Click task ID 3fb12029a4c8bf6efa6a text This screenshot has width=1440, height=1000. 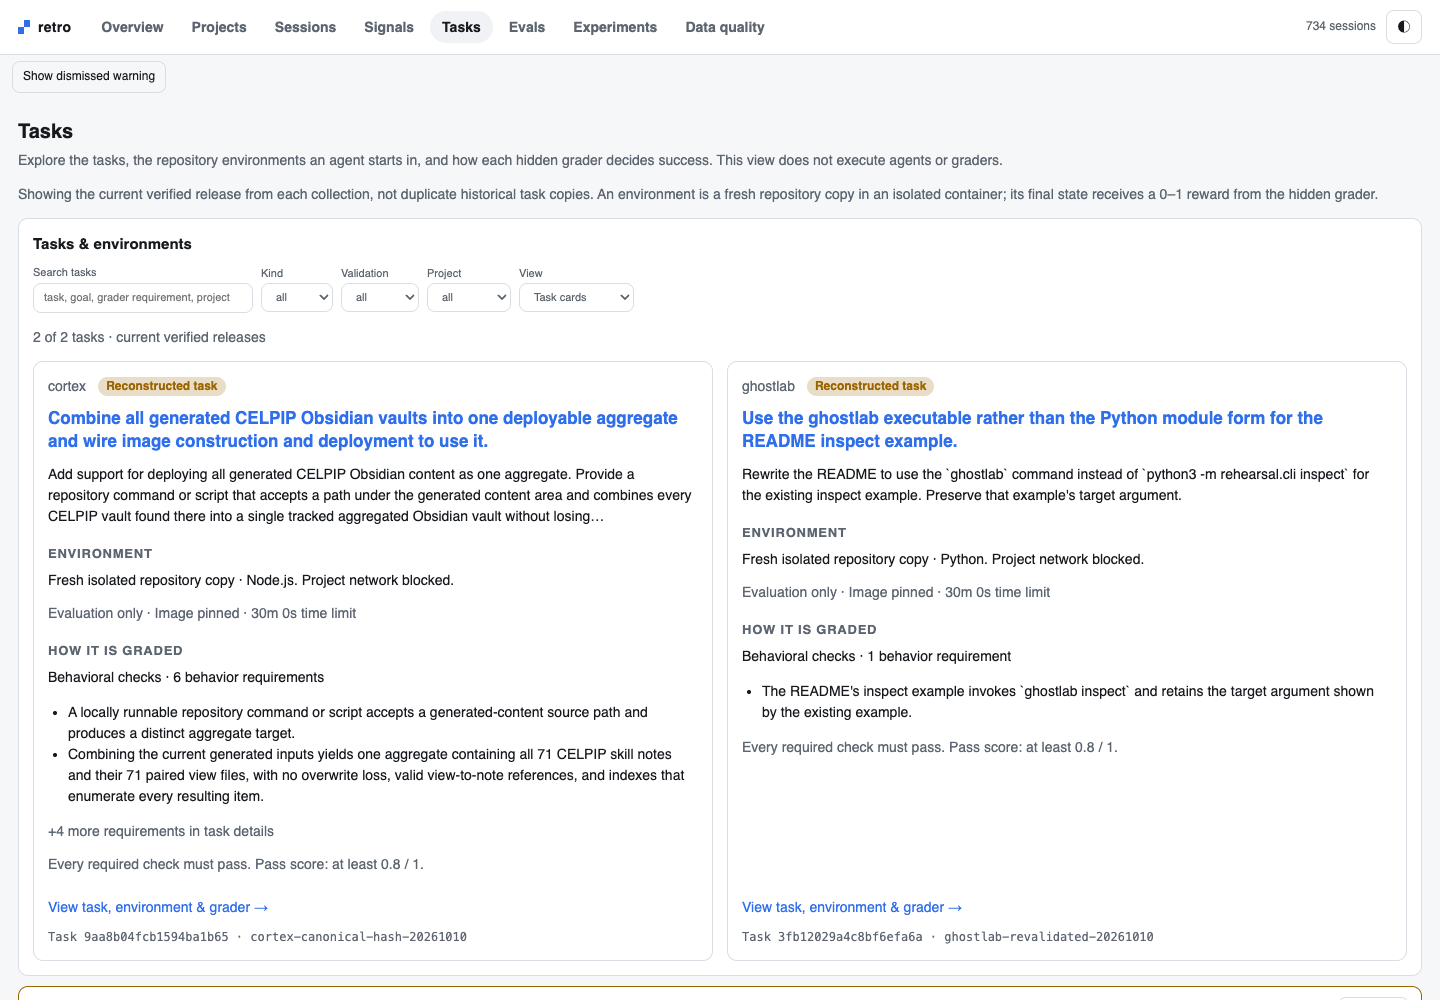pyautogui.click(x=832, y=937)
